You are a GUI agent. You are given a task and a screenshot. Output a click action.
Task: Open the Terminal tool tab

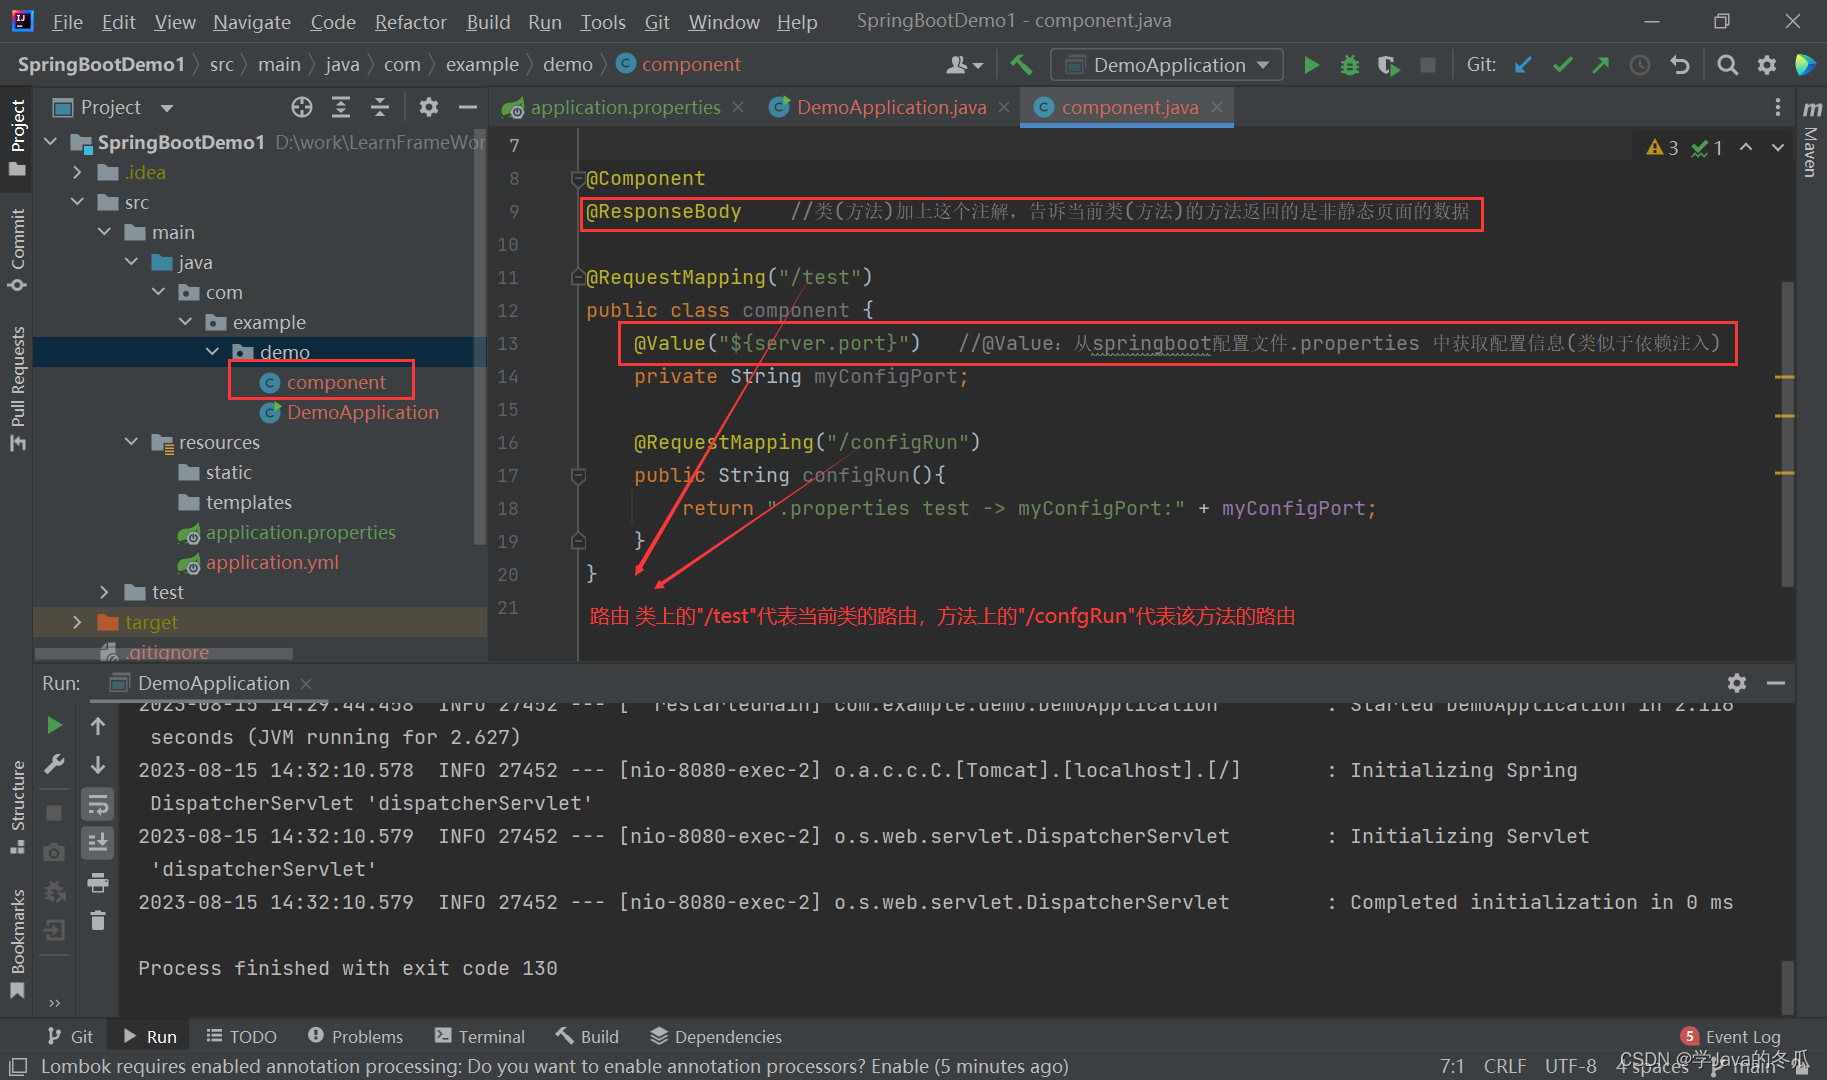pyautogui.click(x=480, y=1037)
